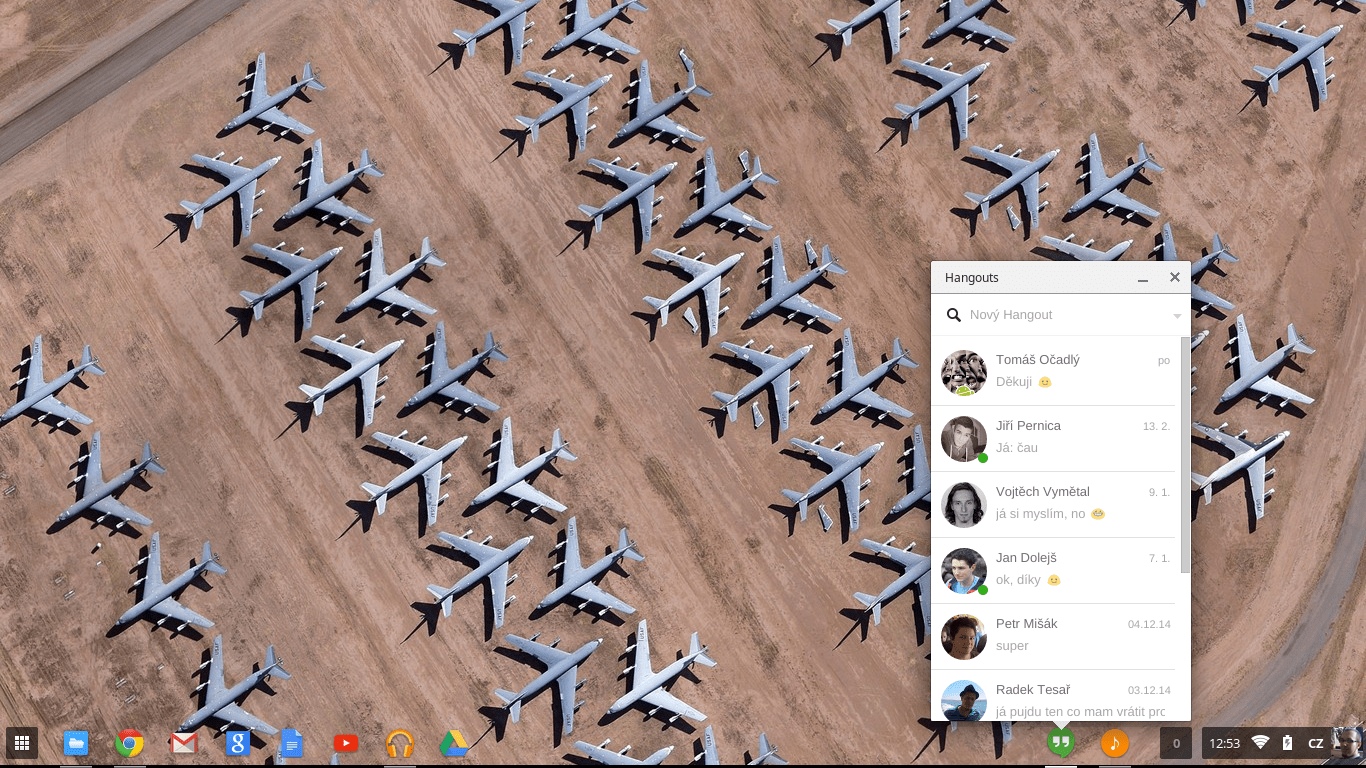Image resolution: width=1366 pixels, height=768 pixels.
Task: Click the 12:53 clock in tray
Action: pyautogui.click(x=1224, y=743)
